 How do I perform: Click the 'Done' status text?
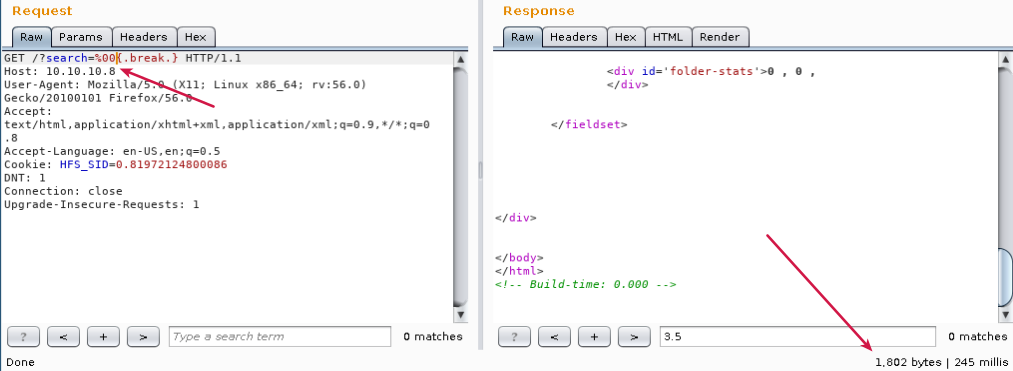(x=20, y=363)
